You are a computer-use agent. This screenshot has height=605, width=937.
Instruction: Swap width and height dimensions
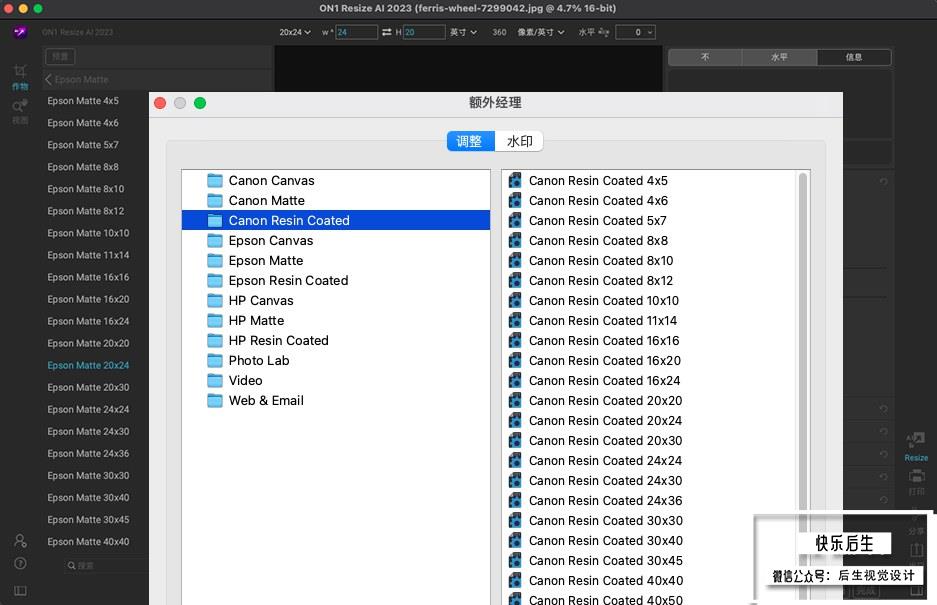coord(387,32)
